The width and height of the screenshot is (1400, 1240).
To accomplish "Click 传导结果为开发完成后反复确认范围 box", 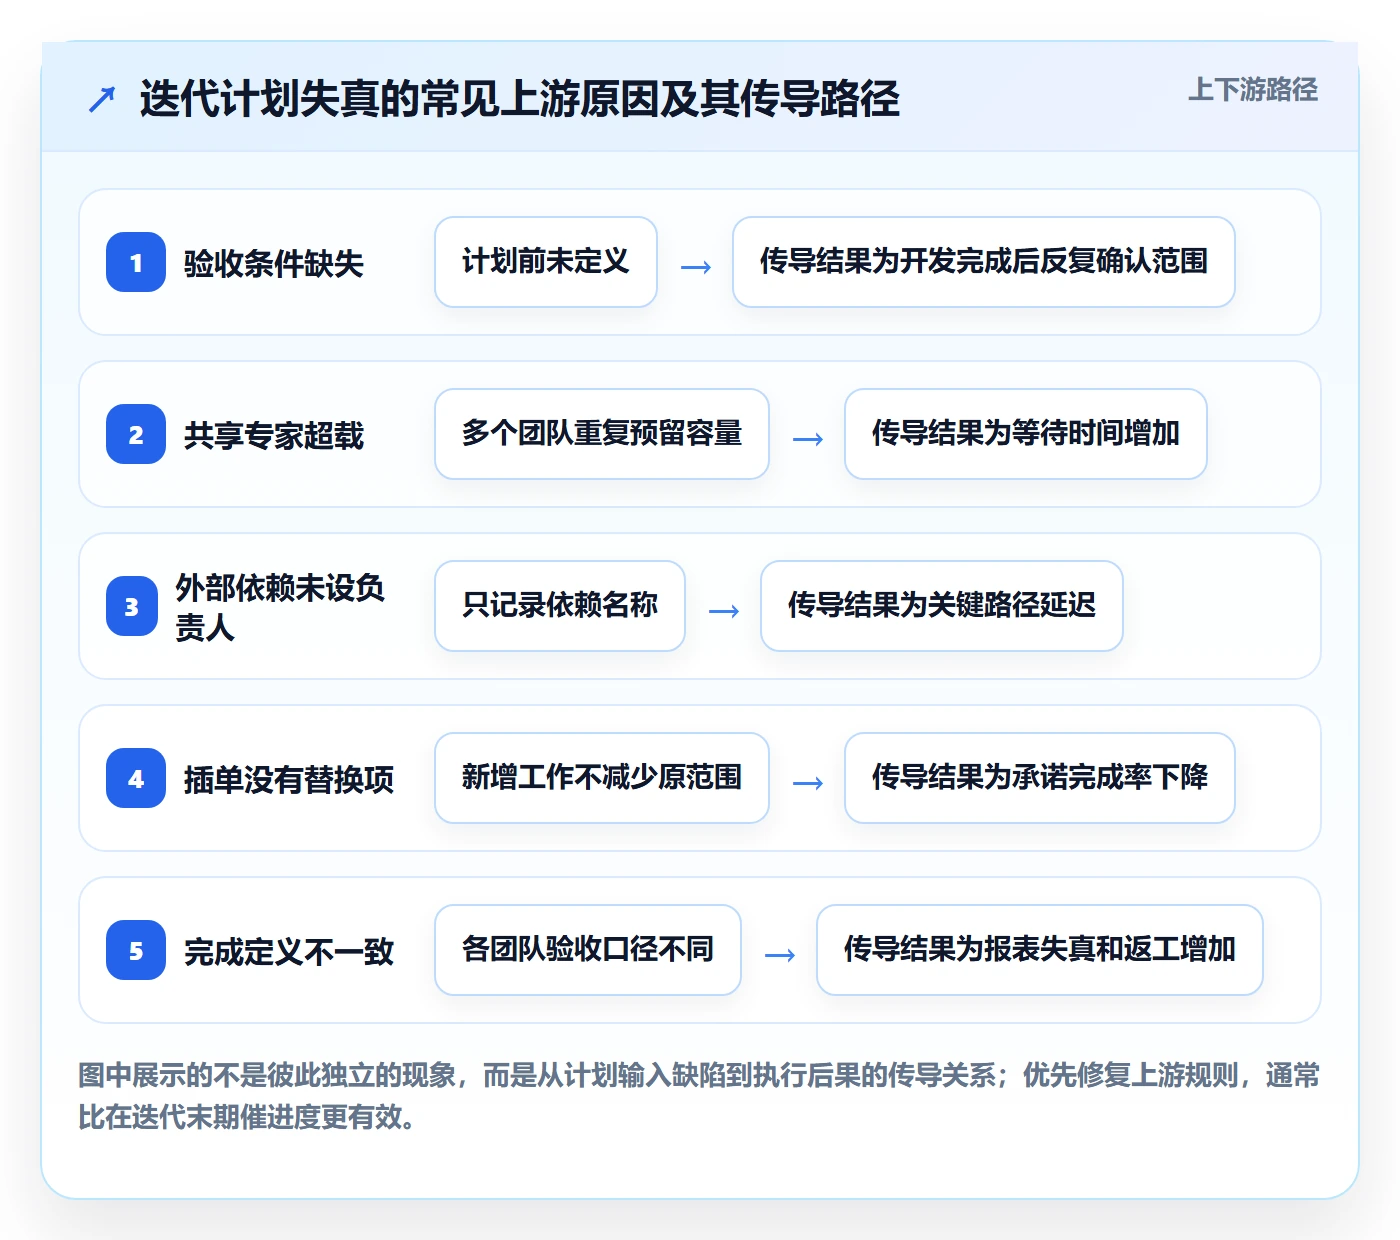I will pyautogui.click(x=984, y=262).
